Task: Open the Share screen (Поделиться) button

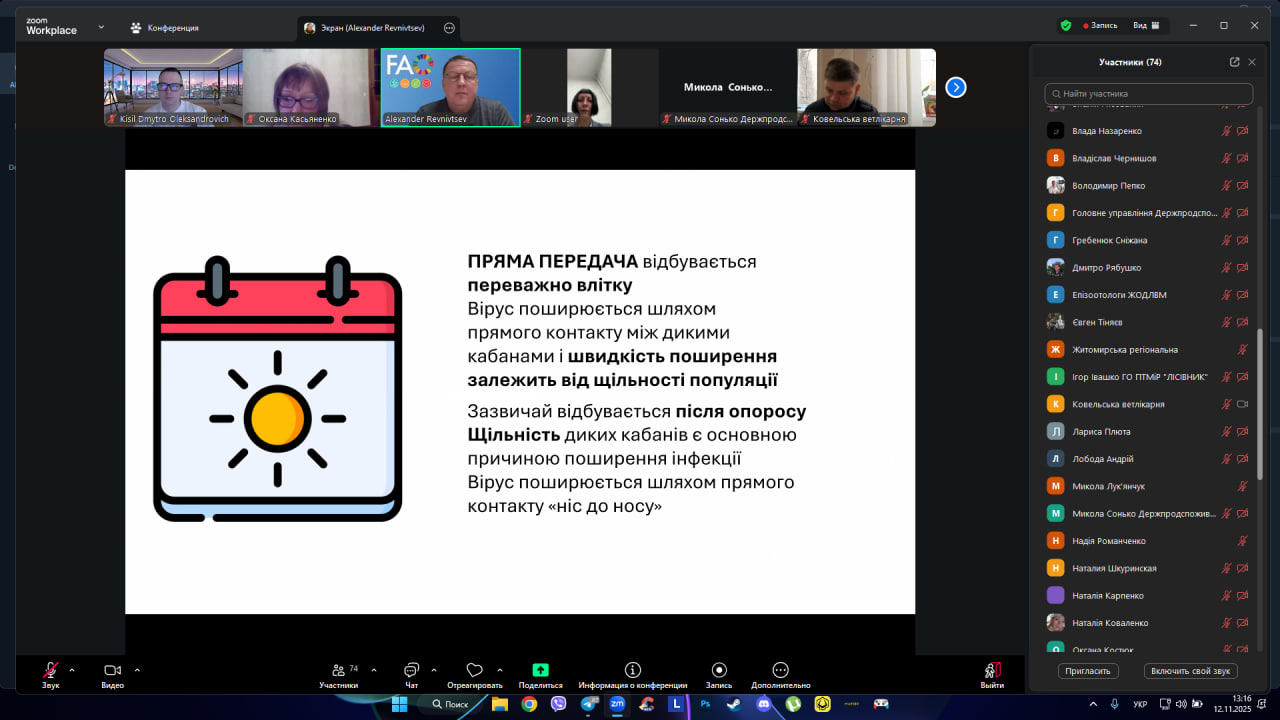Action: pos(540,671)
